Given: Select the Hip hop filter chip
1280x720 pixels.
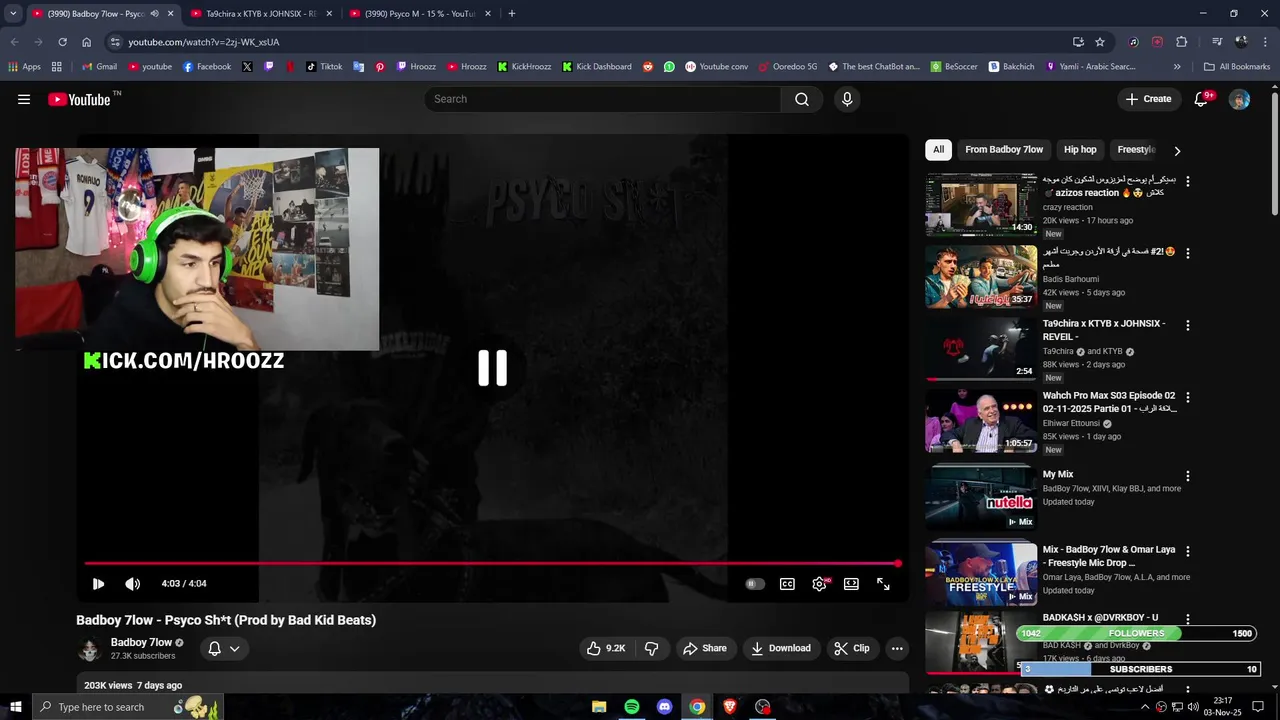Looking at the screenshot, I should click(x=1080, y=149).
